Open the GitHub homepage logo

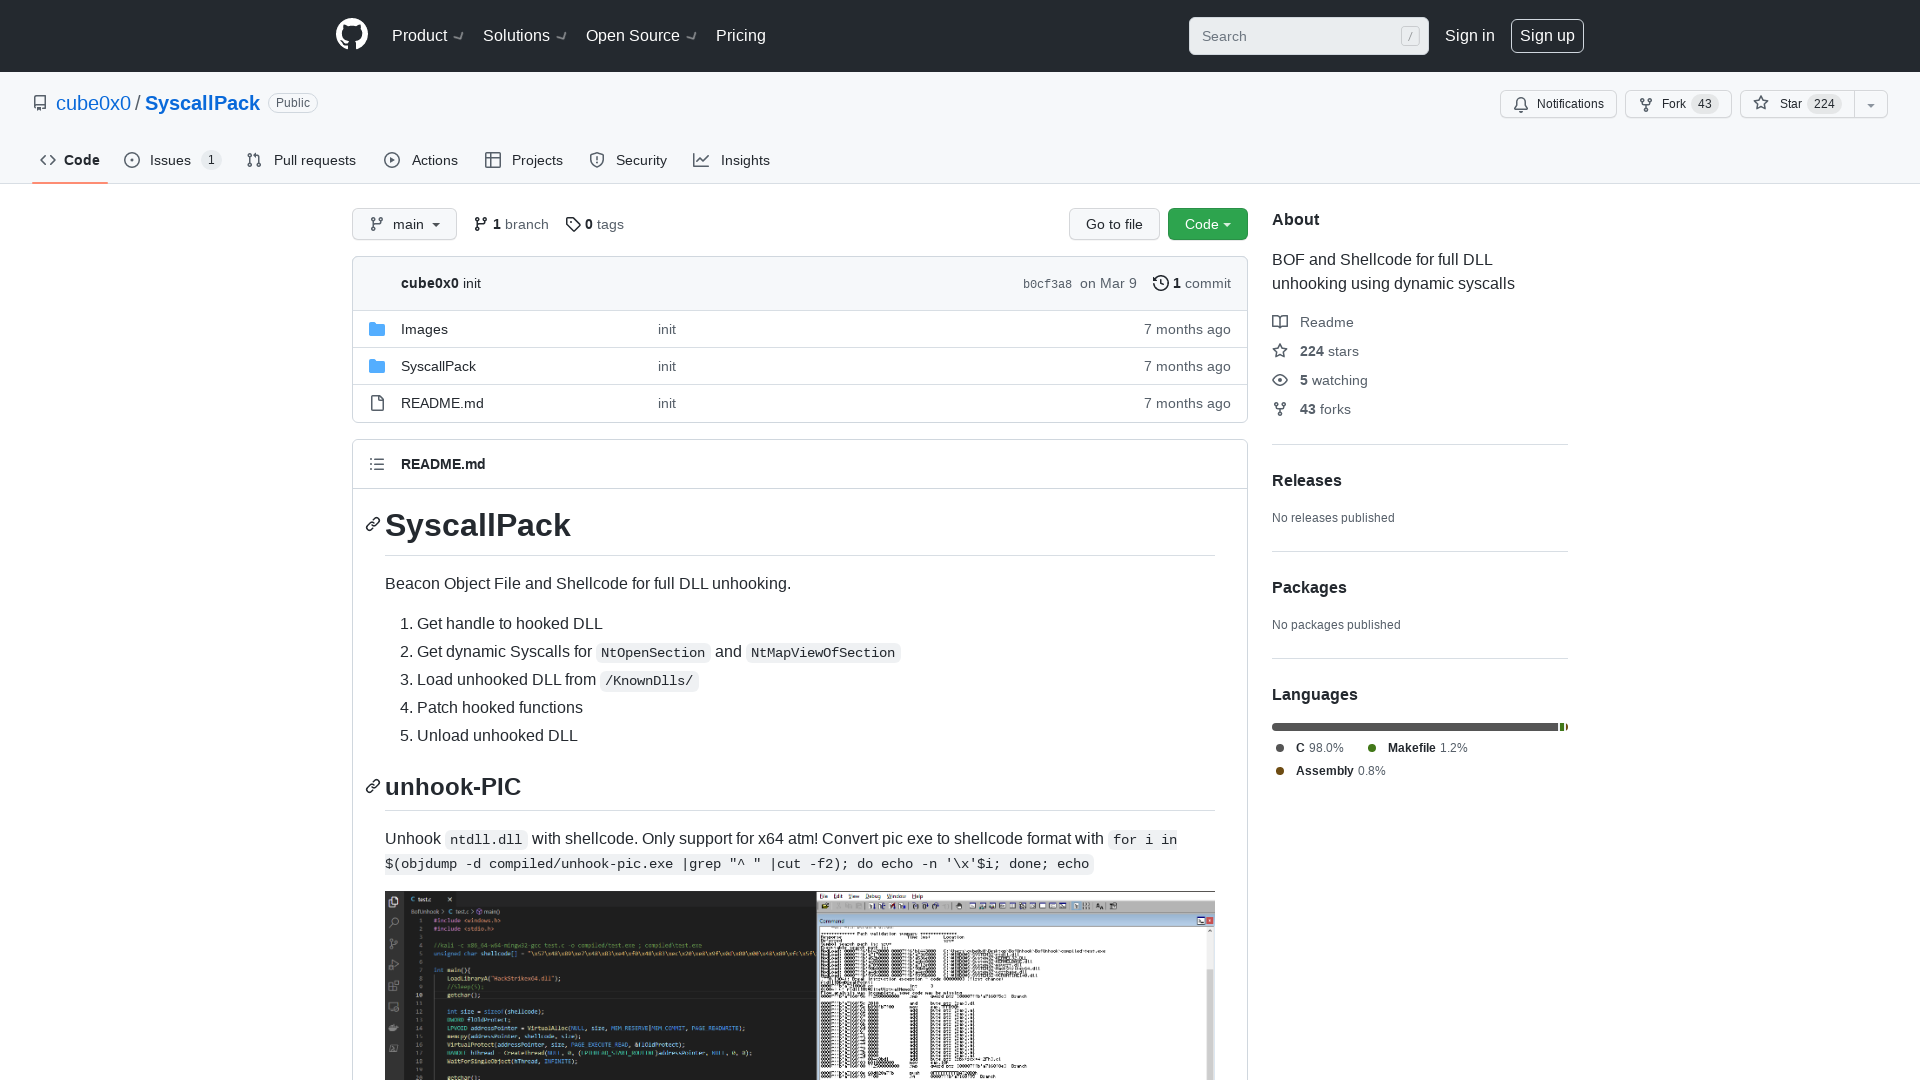point(352,35)
